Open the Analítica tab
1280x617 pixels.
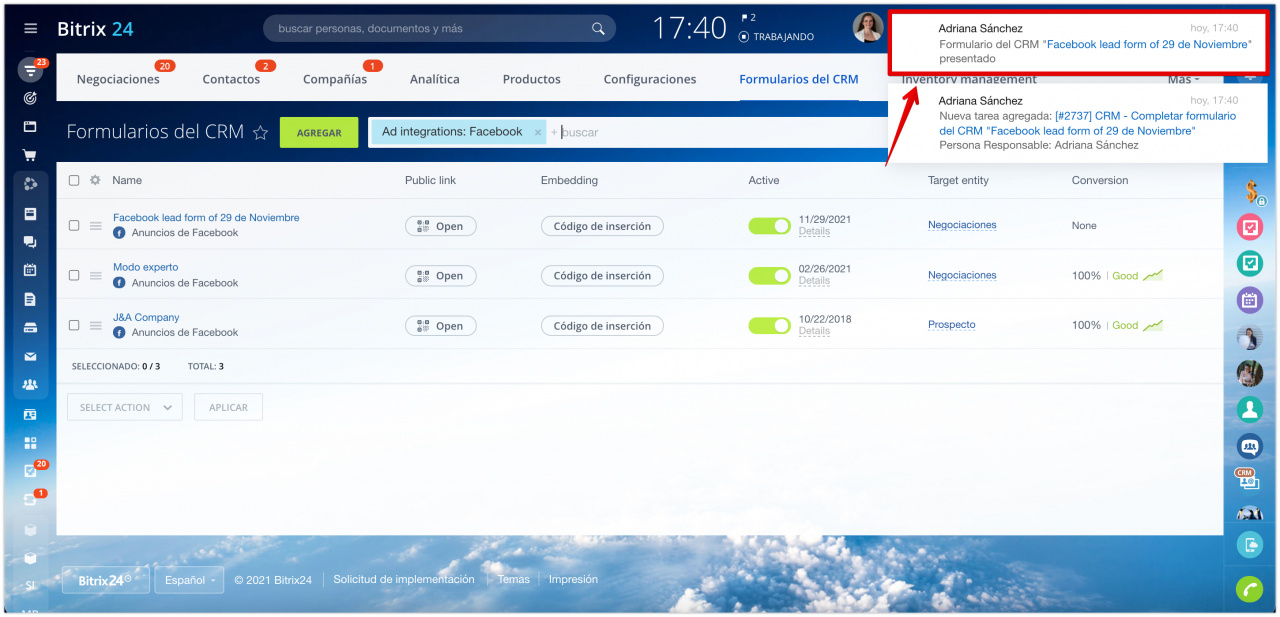point(435,79)
